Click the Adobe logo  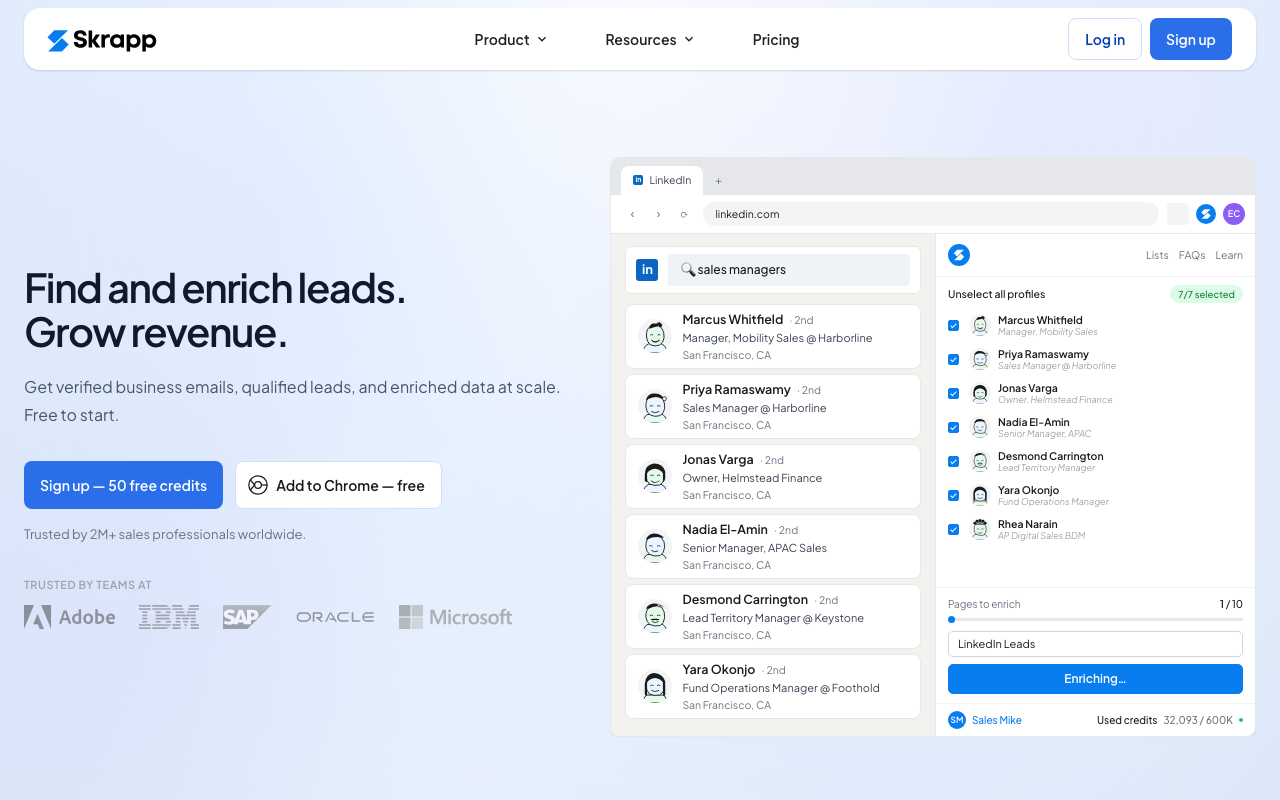coord(70,617)
